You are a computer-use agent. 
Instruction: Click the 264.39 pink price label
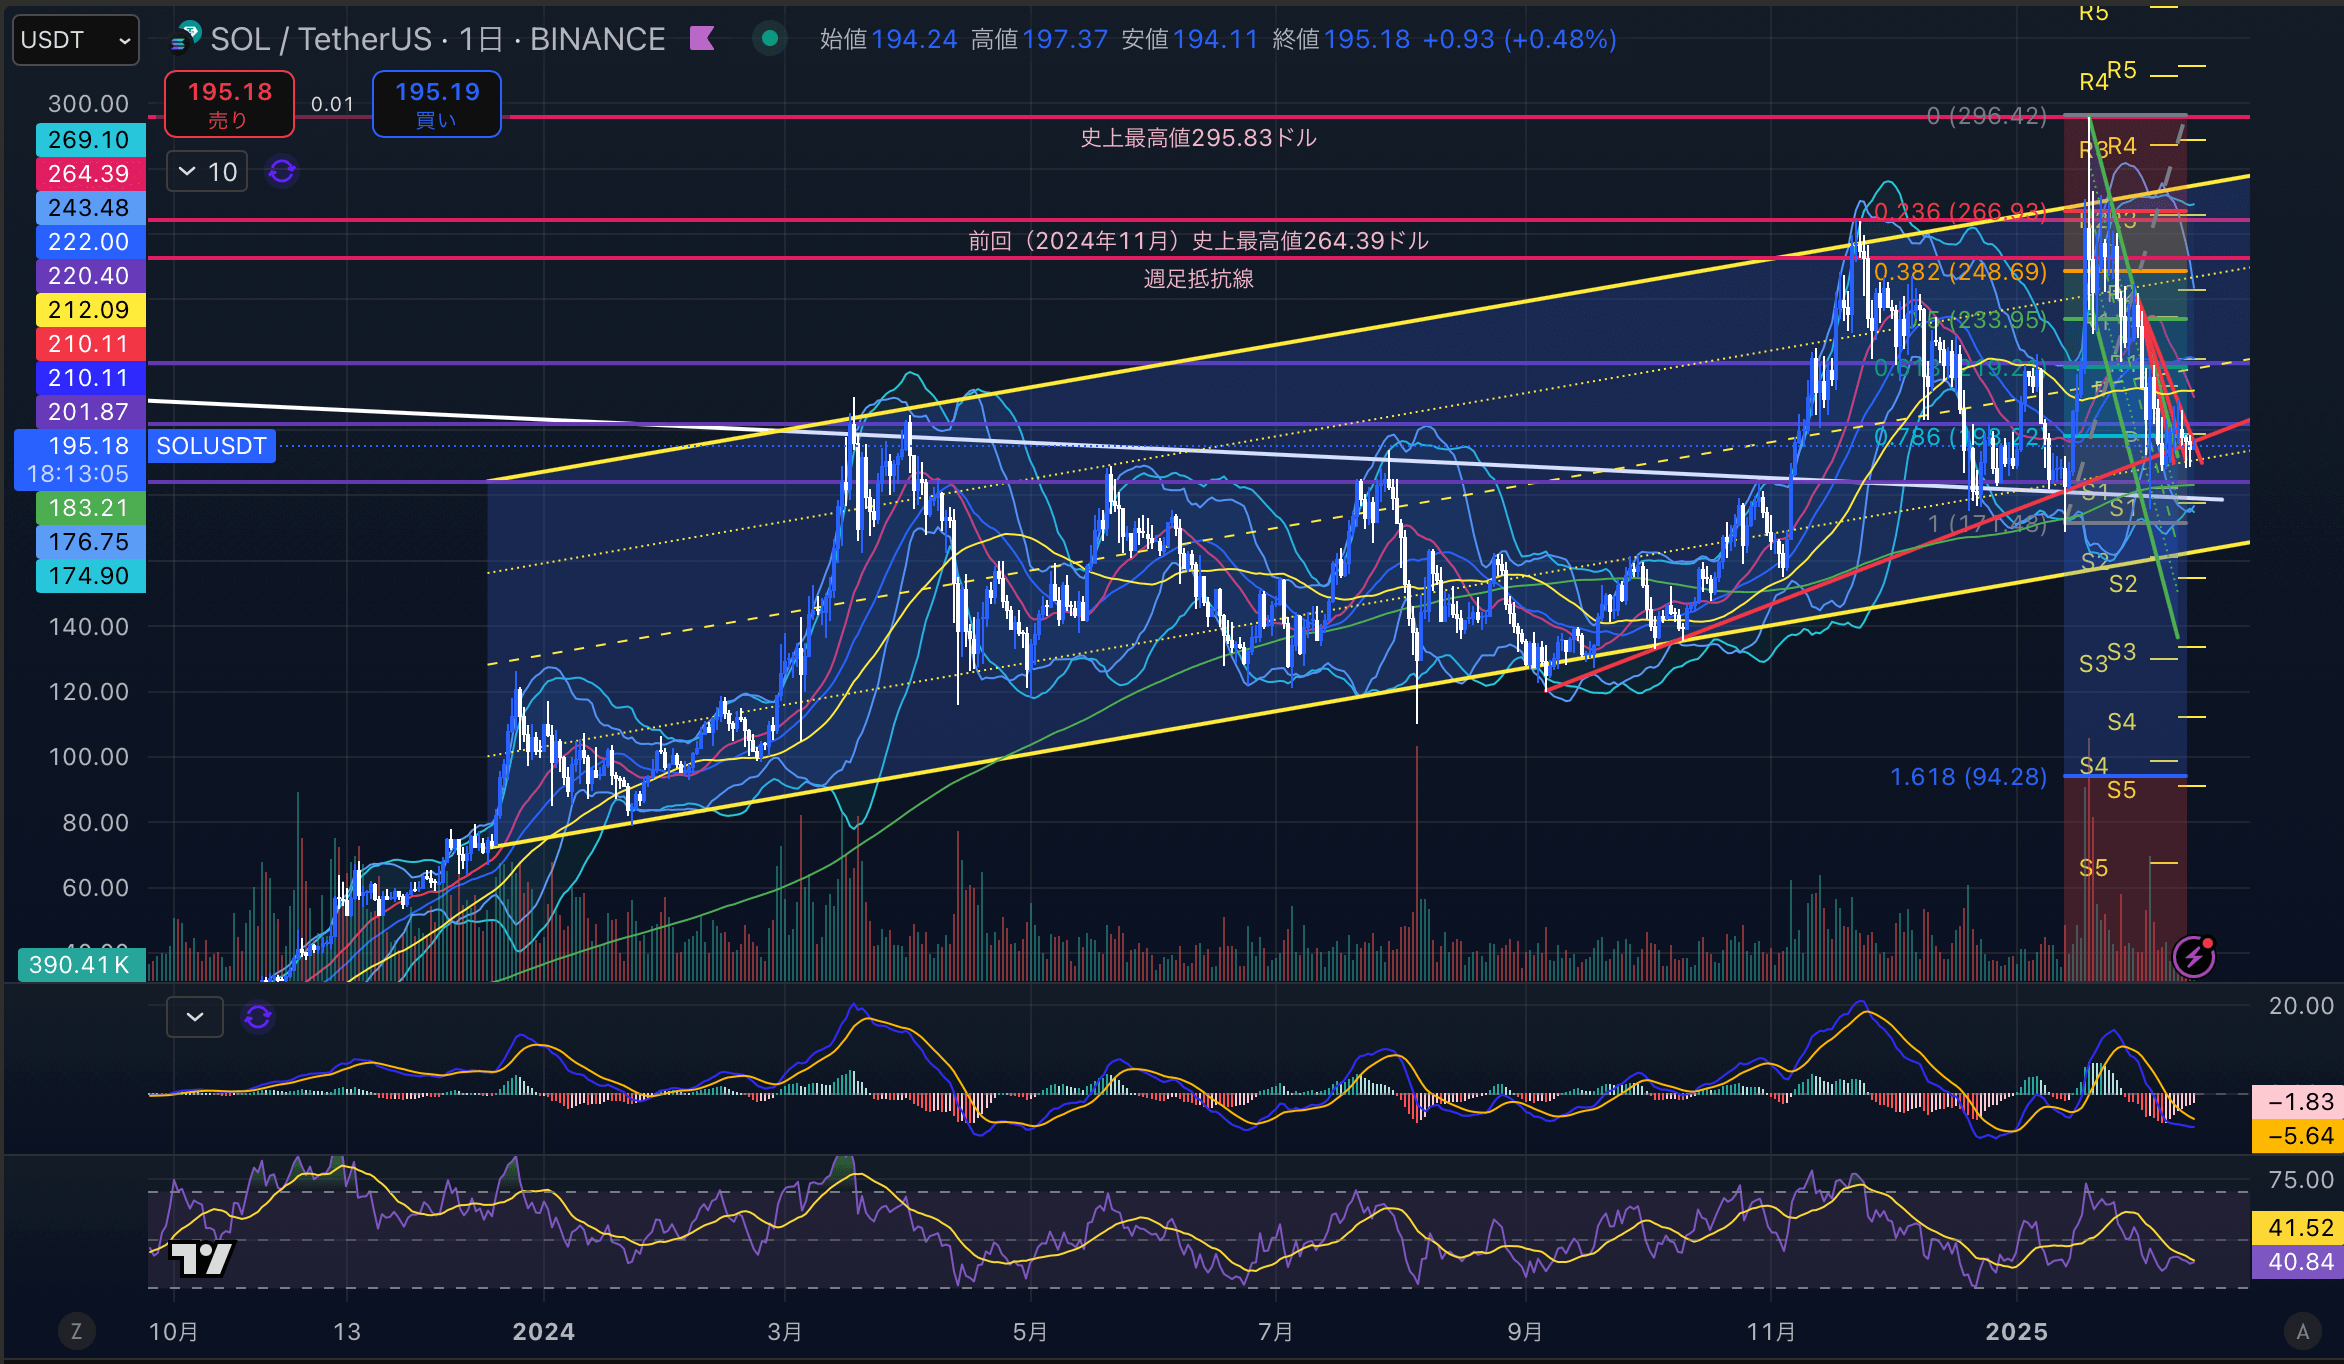click(90, 174)
